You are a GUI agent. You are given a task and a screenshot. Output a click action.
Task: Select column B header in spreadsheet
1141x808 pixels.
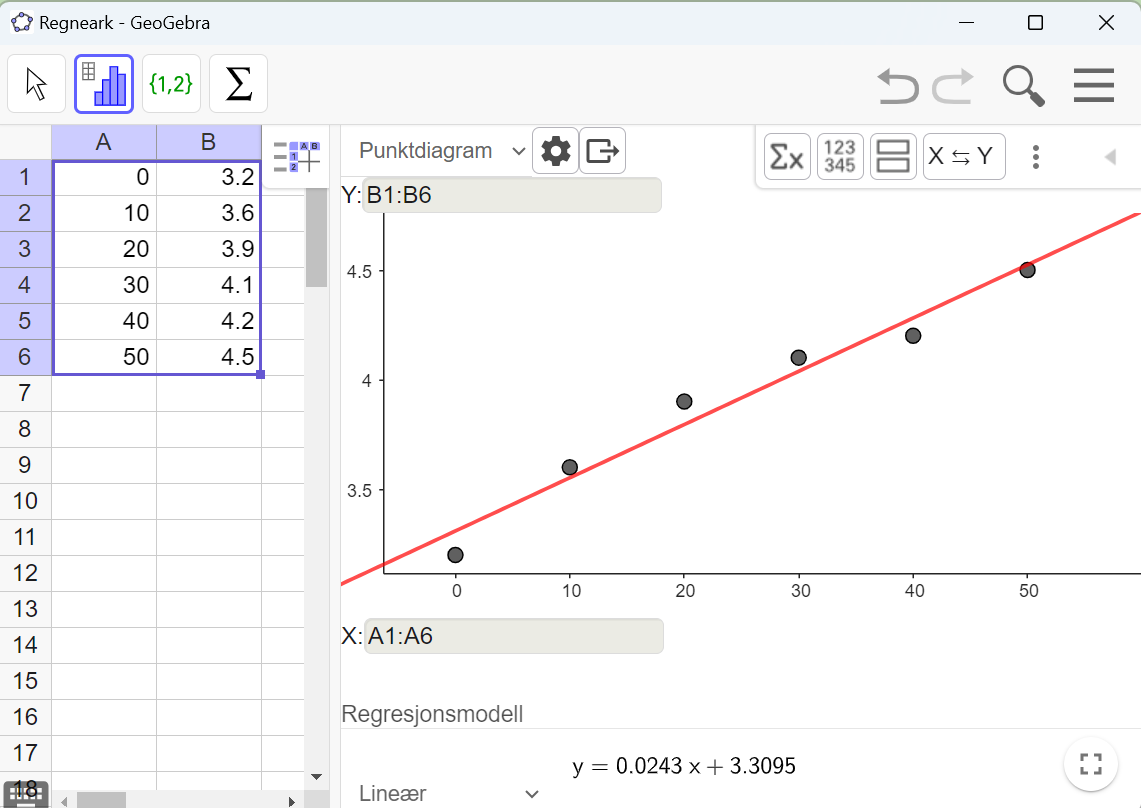pos(208,143)
